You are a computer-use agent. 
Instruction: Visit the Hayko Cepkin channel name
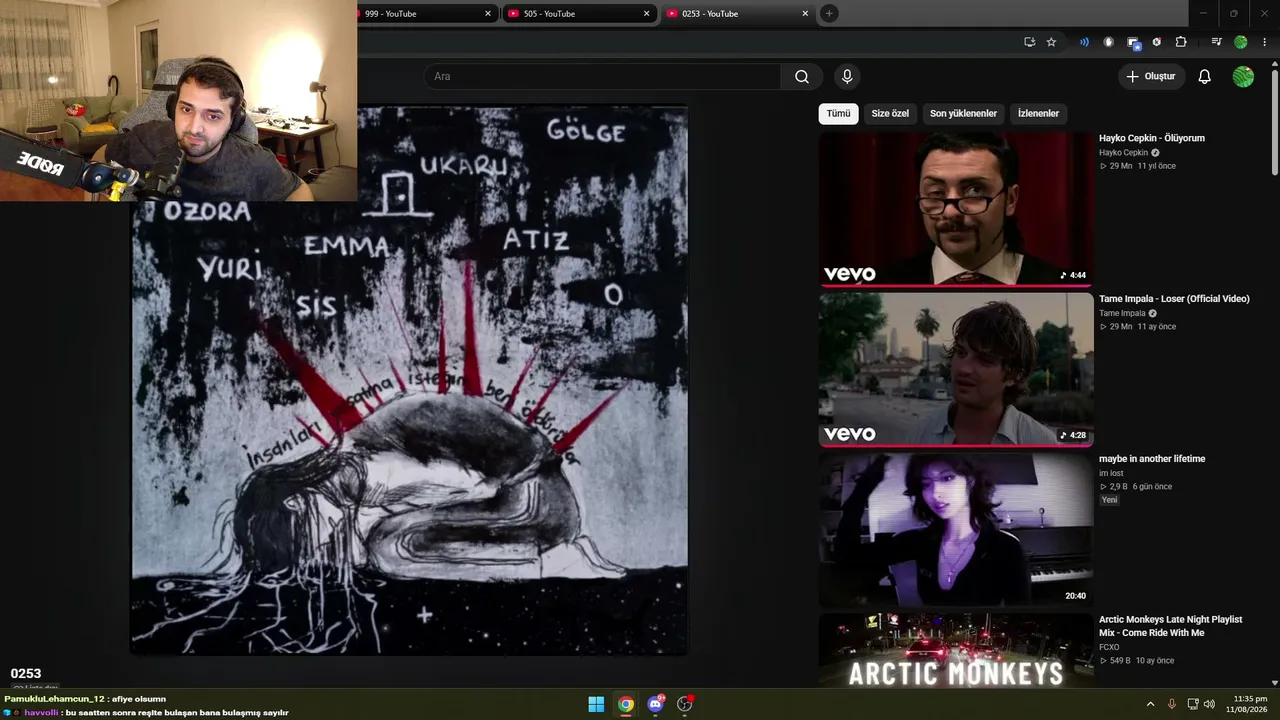pyautogui.click(x=1124, y=153)
